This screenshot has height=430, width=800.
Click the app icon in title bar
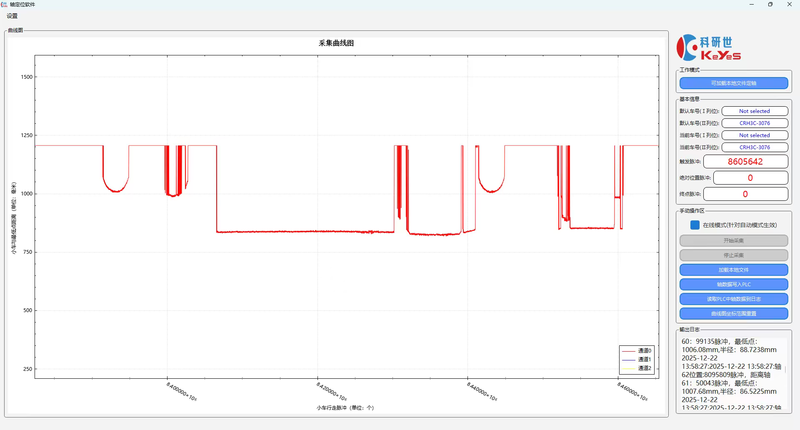coord(5,5)
